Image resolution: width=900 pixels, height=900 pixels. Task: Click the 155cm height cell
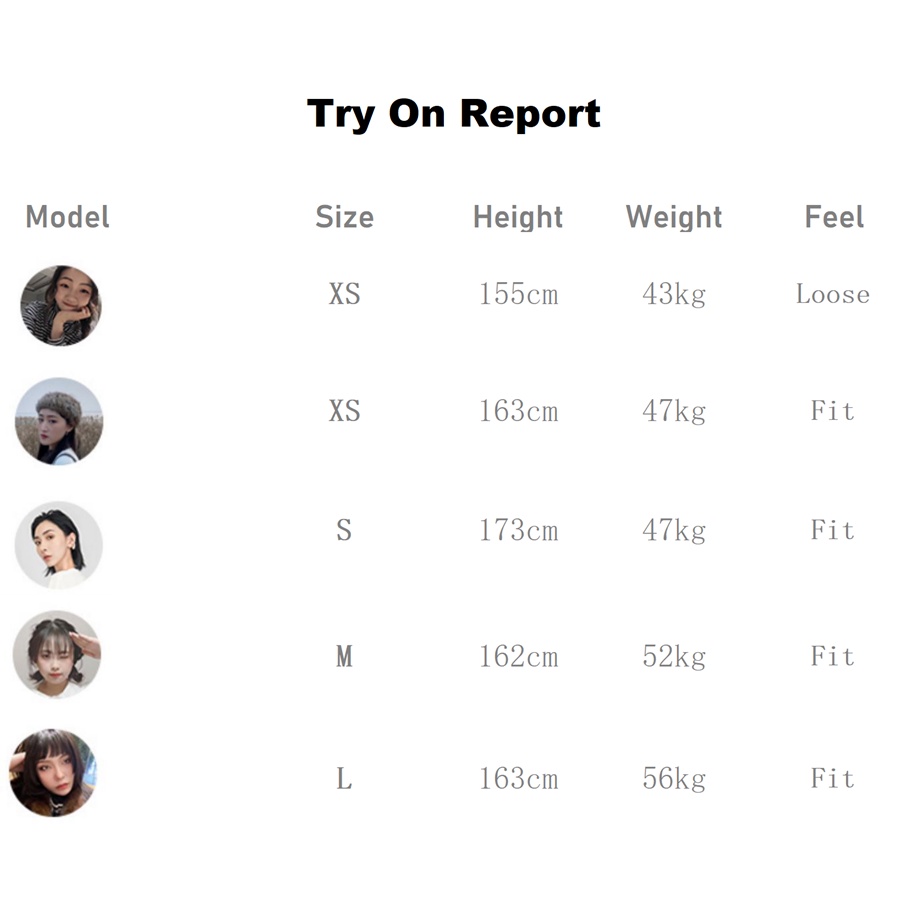(x=518, y=295)
